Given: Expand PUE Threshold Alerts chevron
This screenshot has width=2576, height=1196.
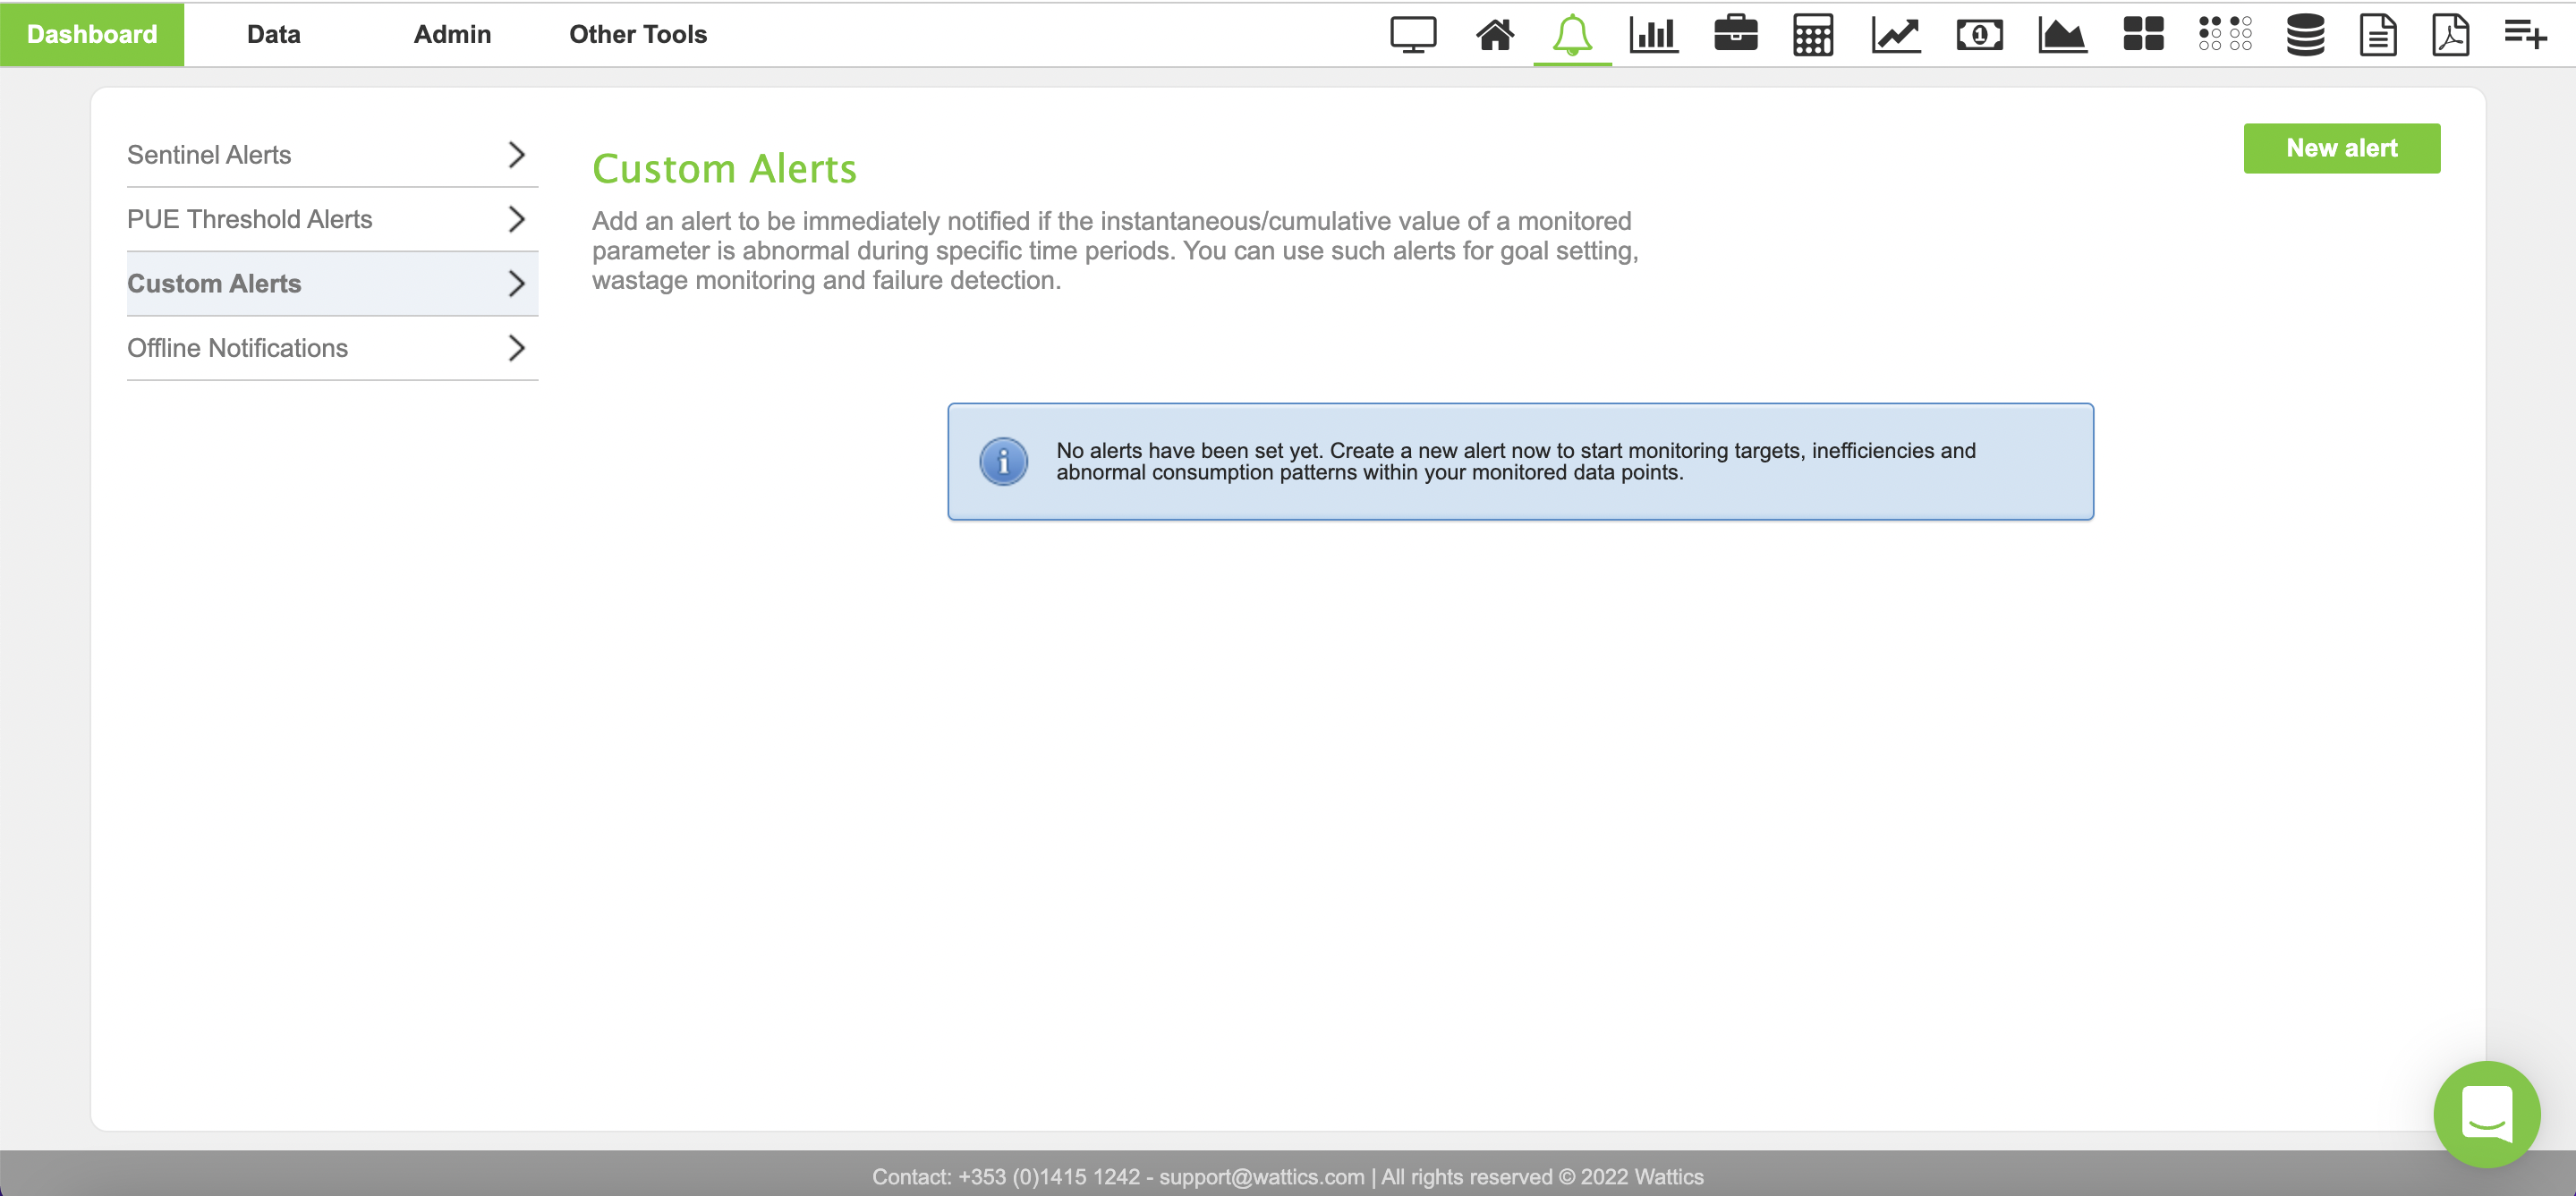Looking at the screenshot, I should (x=516, y=219).
